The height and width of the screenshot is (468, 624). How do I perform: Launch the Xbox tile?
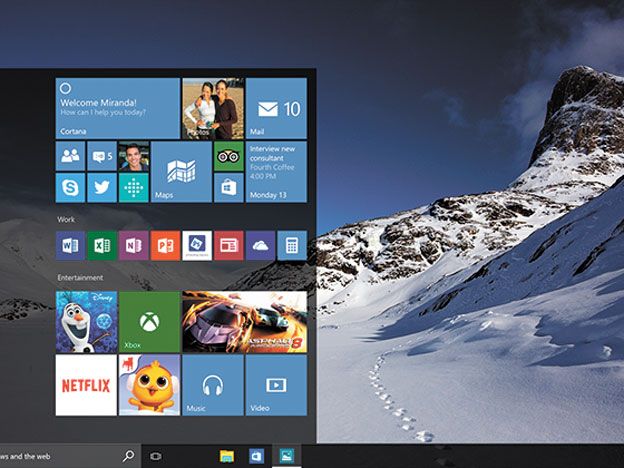(x=150, y=322)
